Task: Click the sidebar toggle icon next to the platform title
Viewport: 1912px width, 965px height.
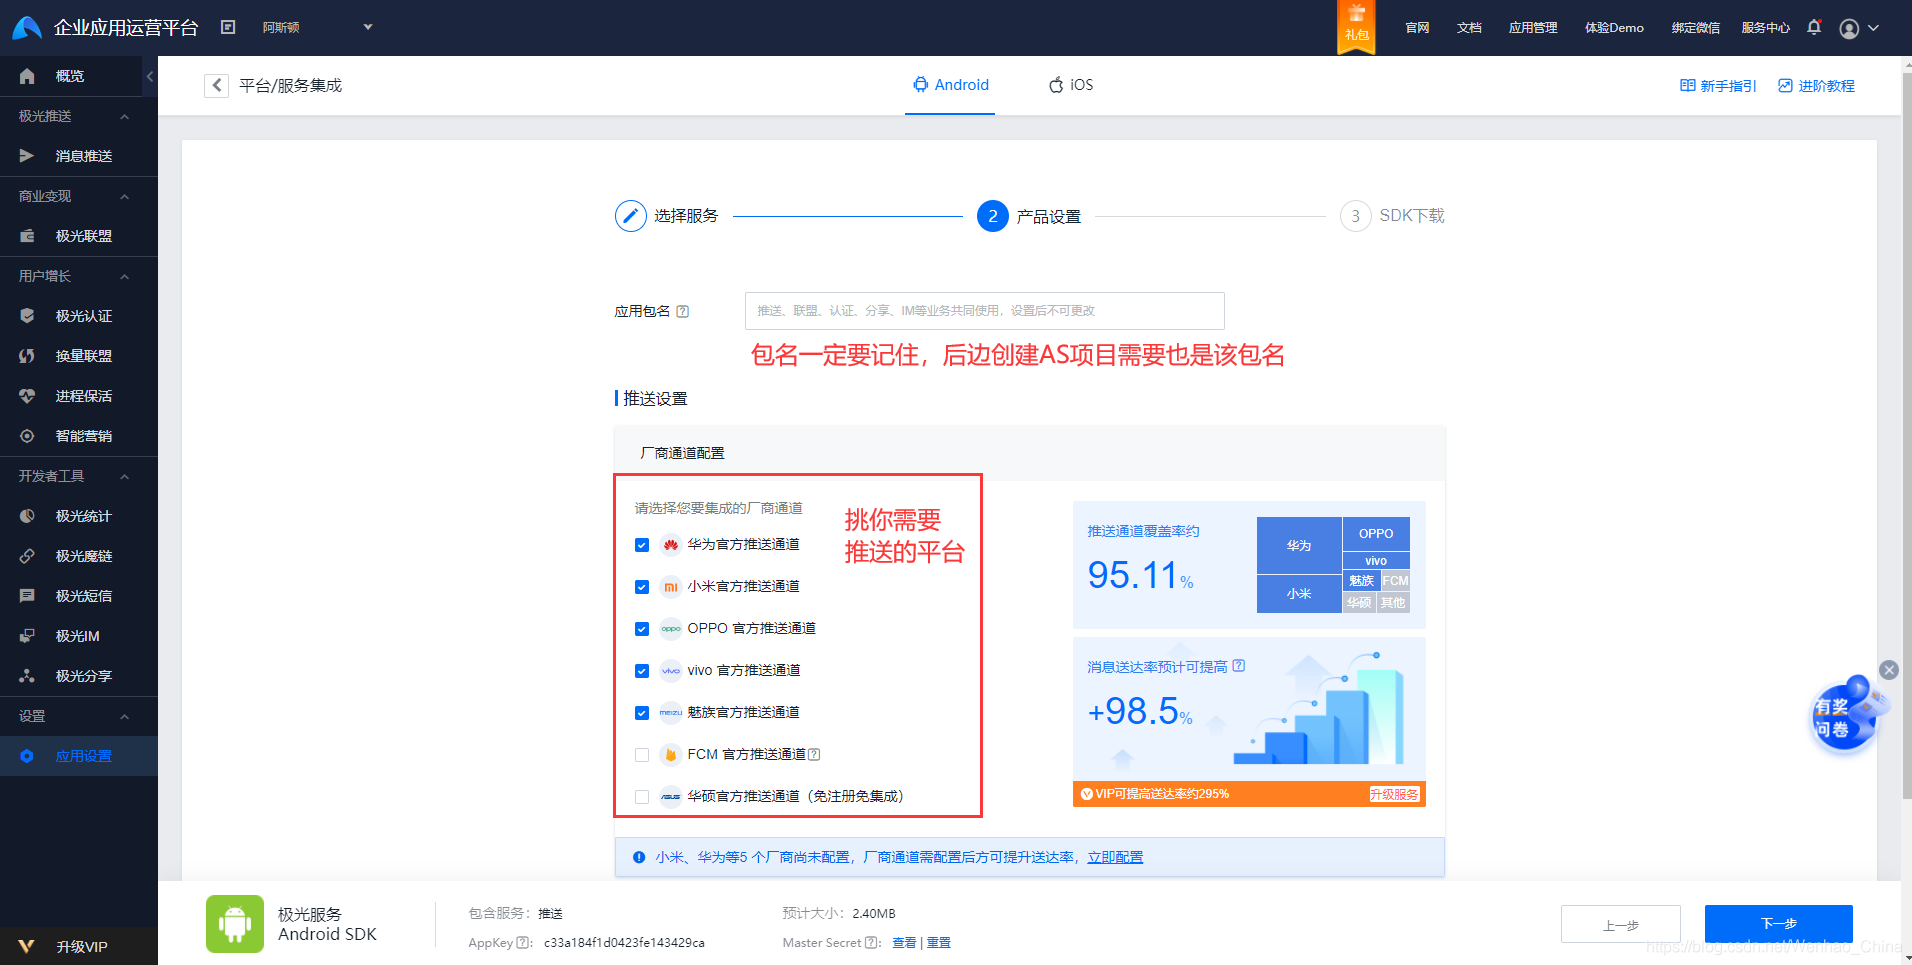Action: pos(228,27)
